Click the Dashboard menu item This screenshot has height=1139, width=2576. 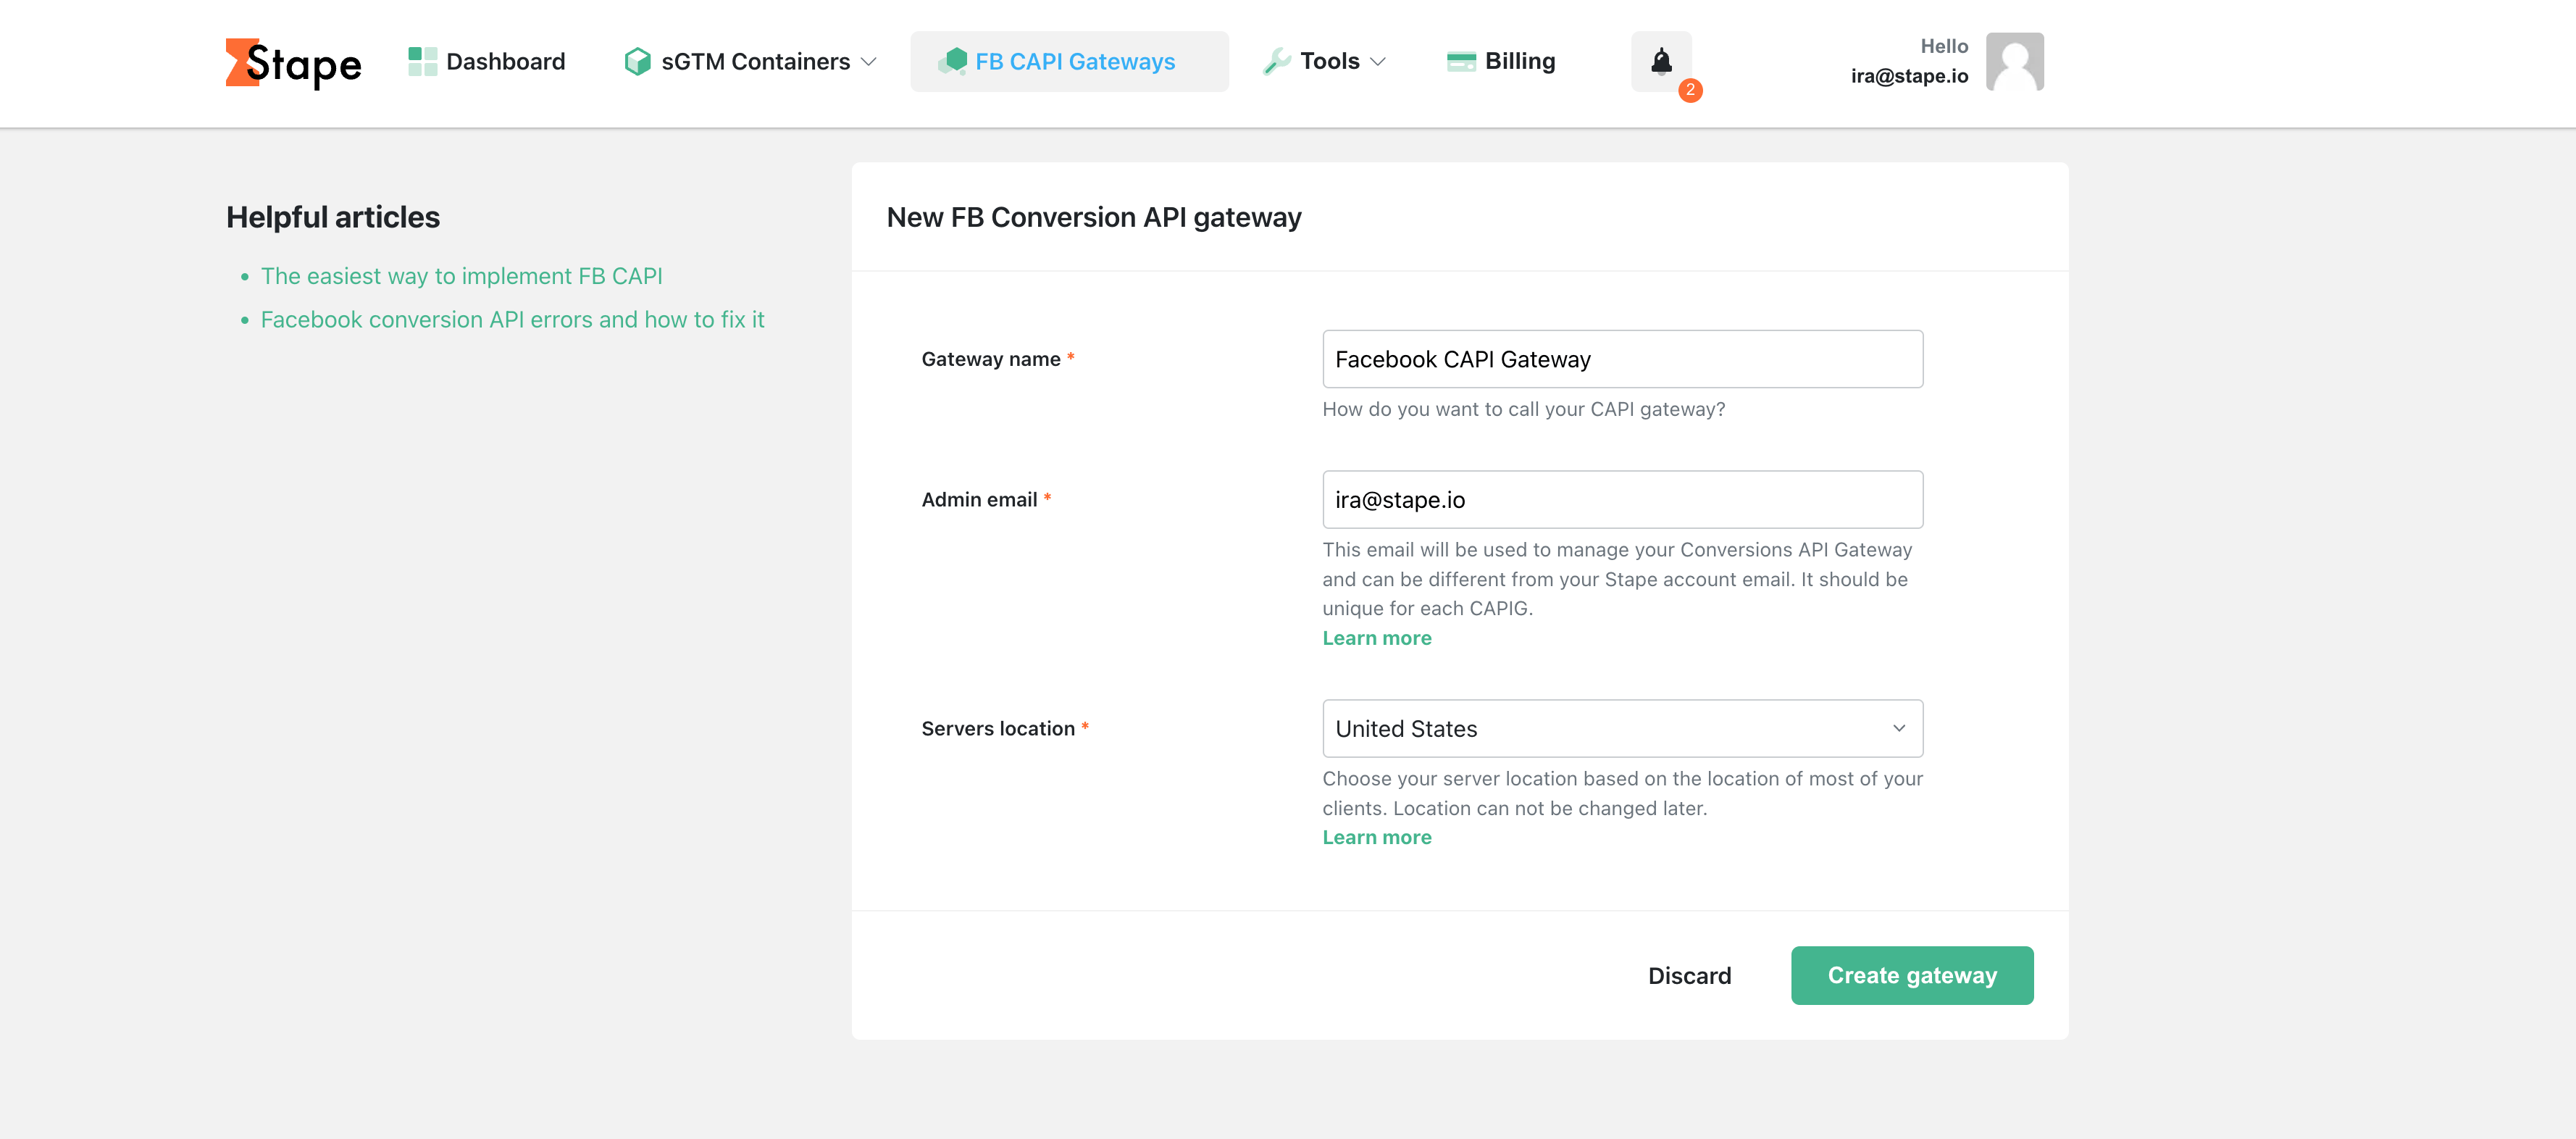coord(486,61)
